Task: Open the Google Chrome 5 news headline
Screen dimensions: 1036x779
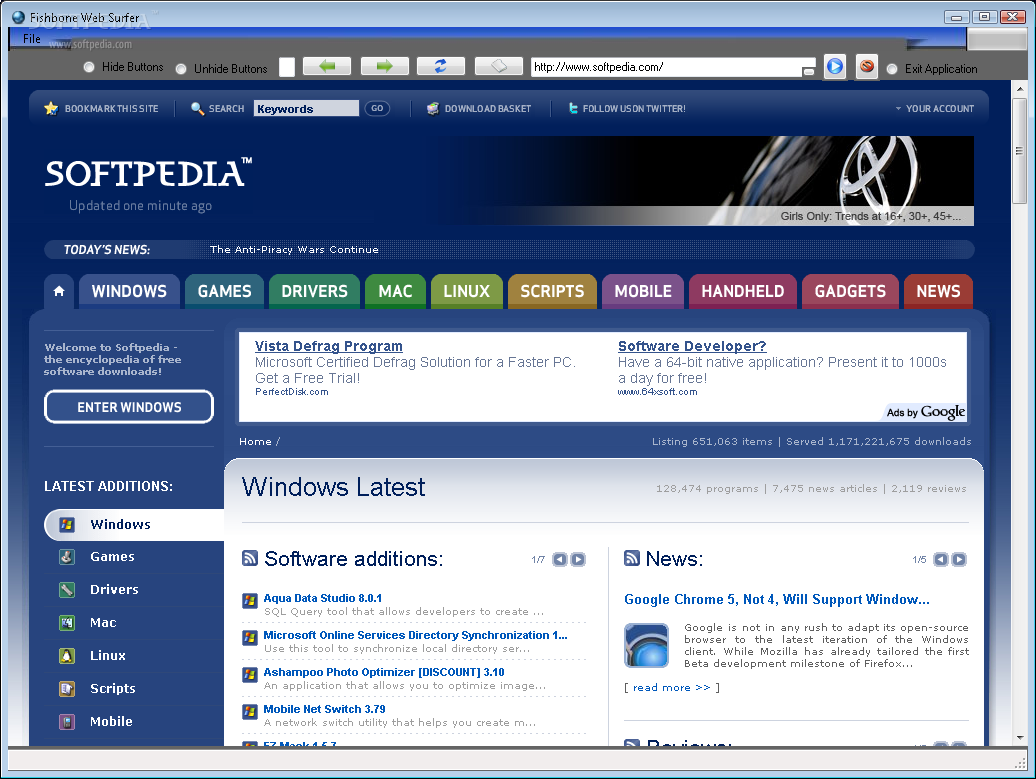Action: click(x=776, y=599)
